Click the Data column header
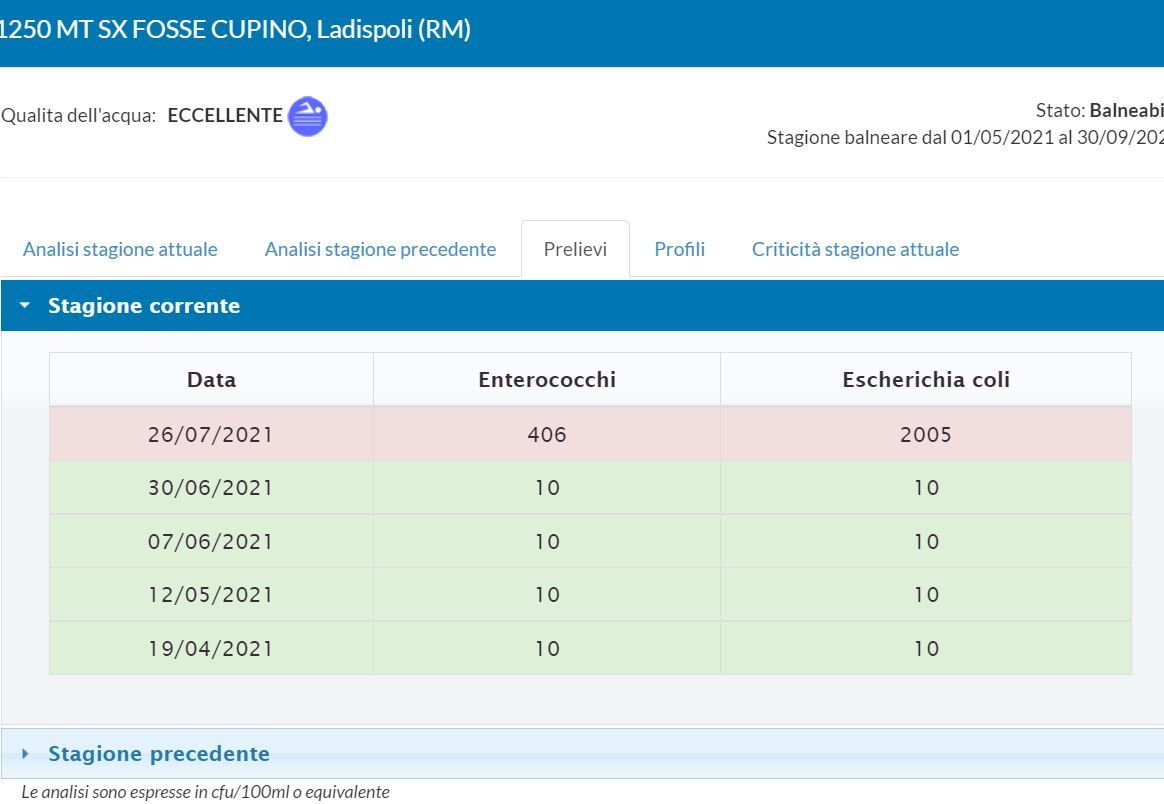Screen dimensions: 1164x804 (212, 379)
